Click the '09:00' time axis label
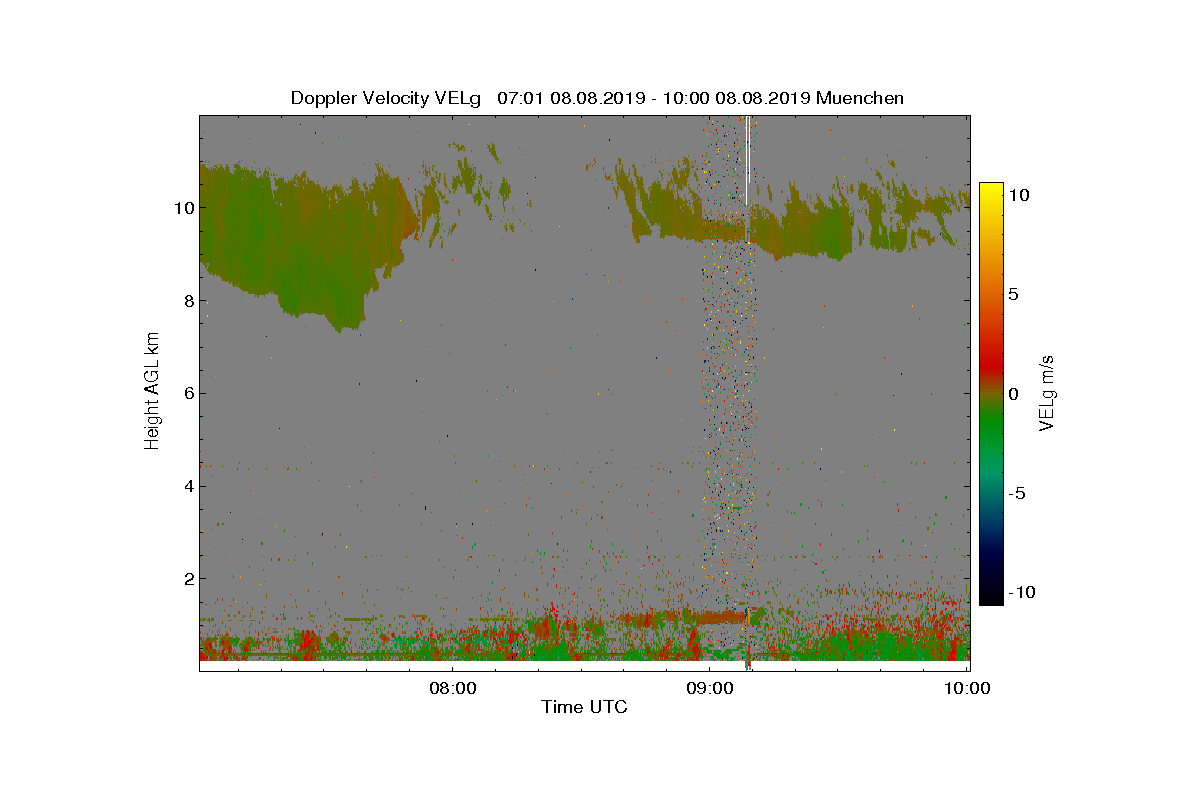1200x800 pixels. point(709,688)
